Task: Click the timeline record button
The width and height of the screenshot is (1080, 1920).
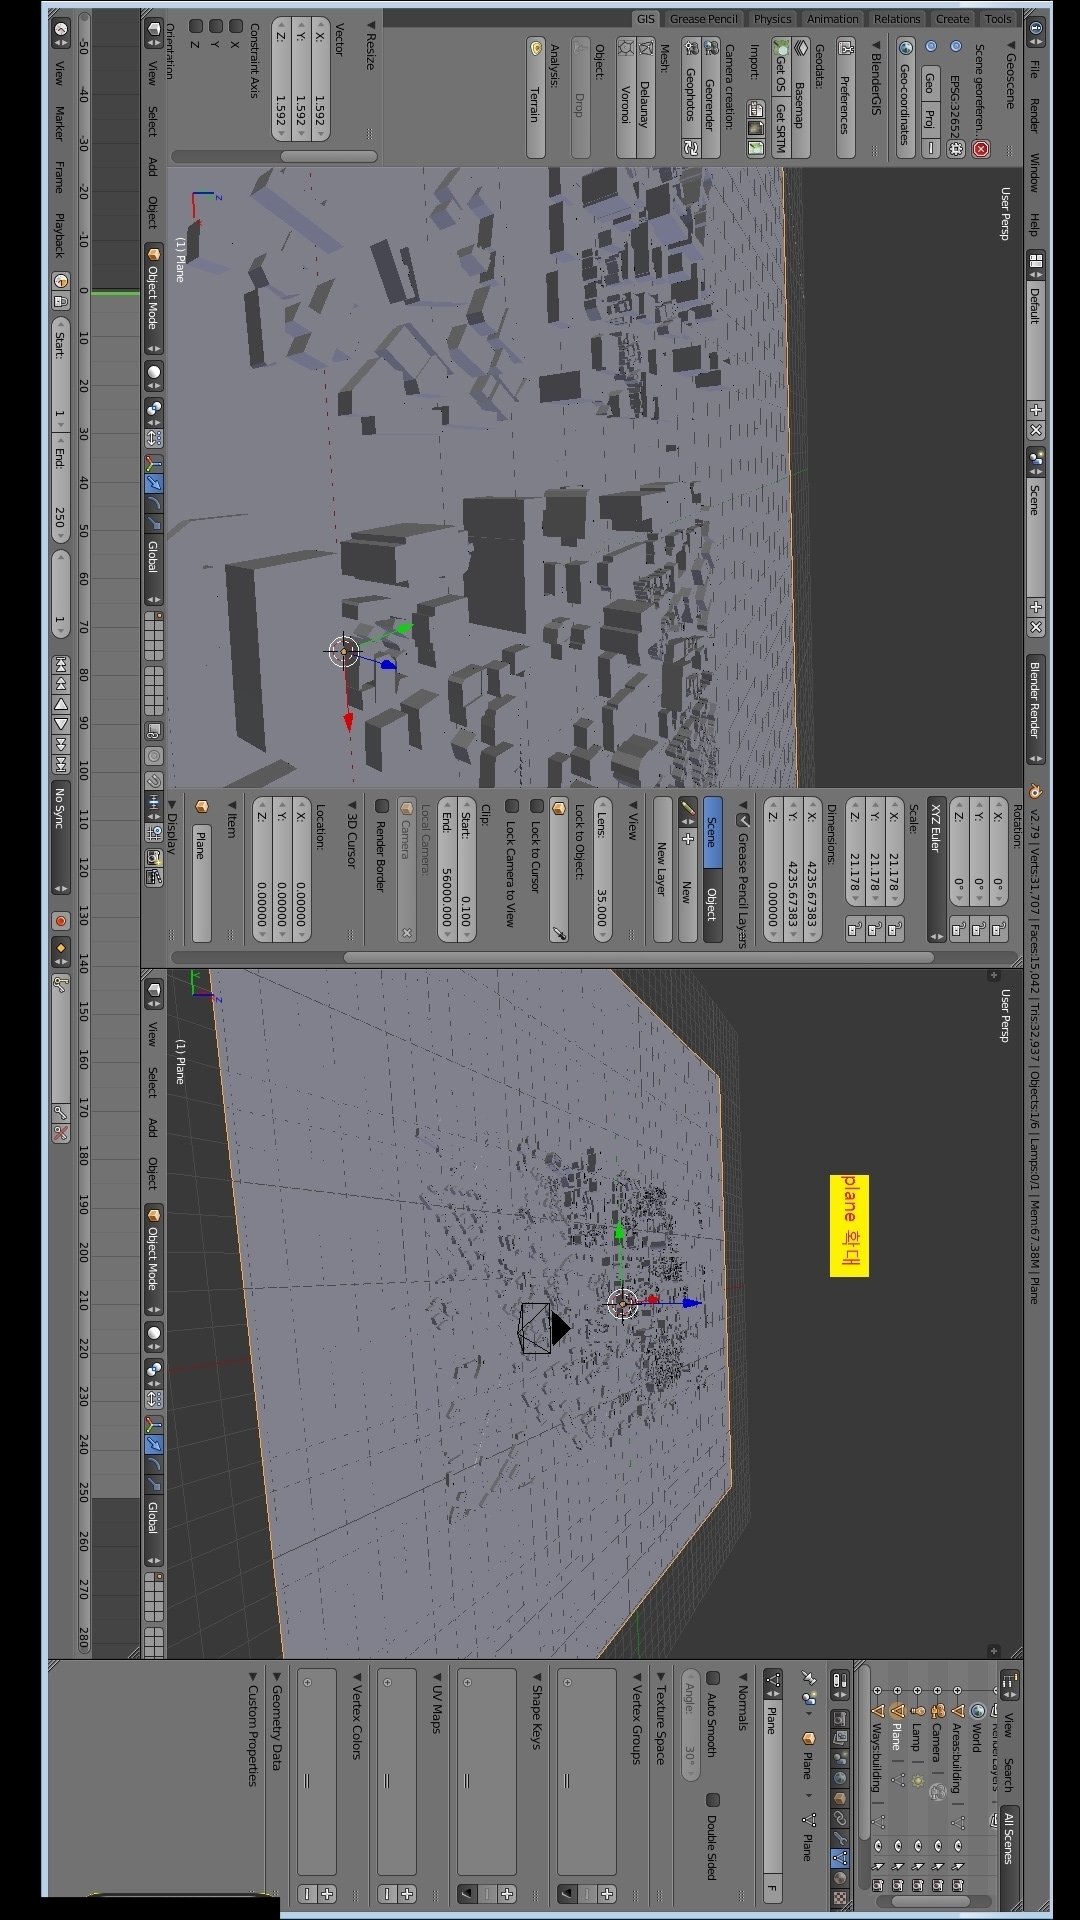Action: tap(61, 921)
